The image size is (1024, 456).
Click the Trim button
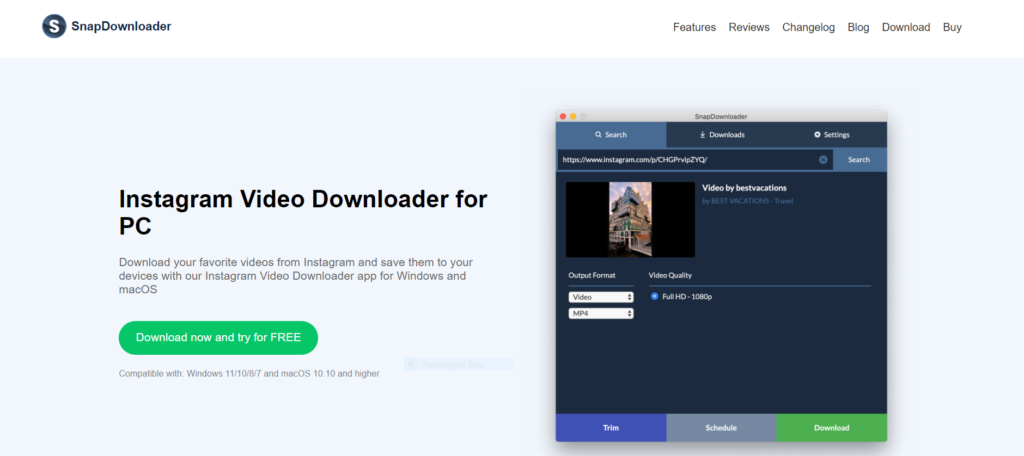pos(611,428)
